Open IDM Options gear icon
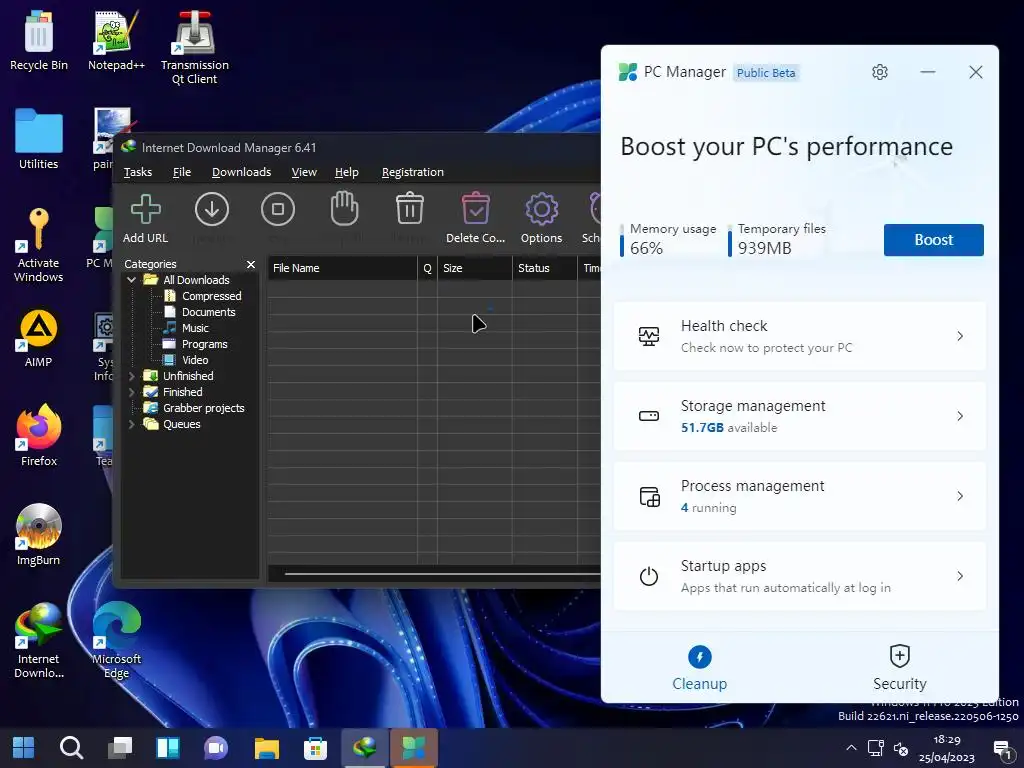Viewport: 1024px width, 768px height. [541, 219]
